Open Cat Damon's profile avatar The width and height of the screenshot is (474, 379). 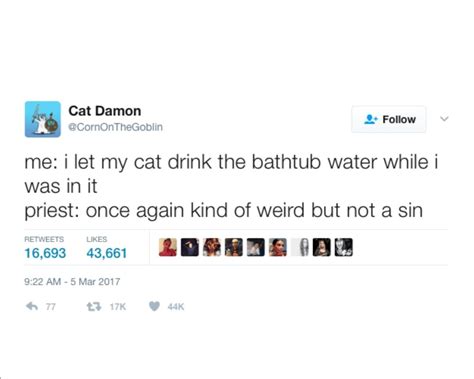43,119
